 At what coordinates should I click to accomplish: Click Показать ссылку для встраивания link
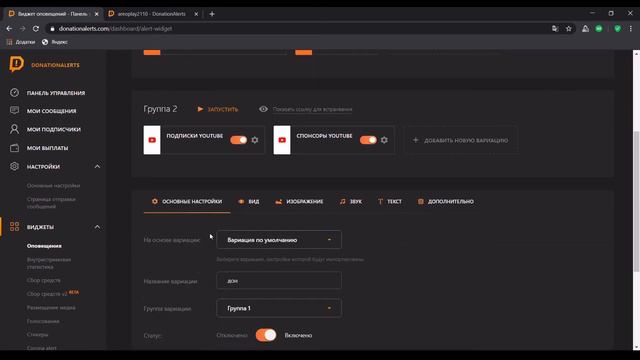(x=312, y=109)
